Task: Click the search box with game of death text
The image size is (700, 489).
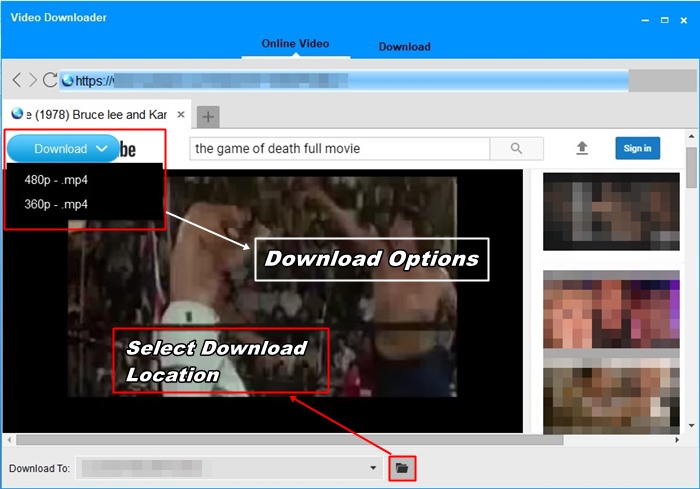Action: 340,148
